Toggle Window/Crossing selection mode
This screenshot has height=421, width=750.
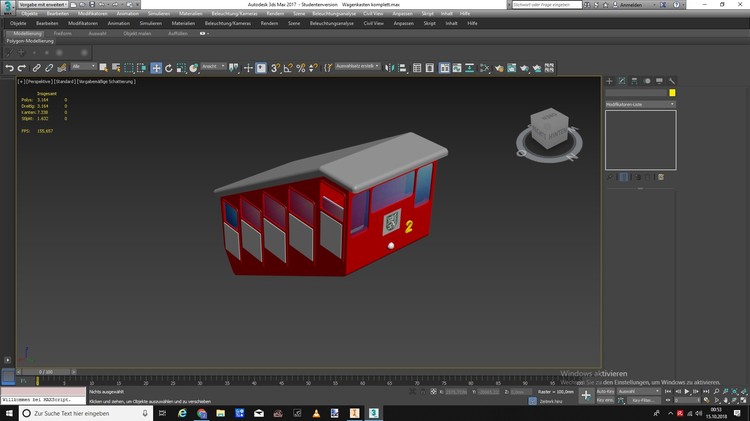pos(141,68)
